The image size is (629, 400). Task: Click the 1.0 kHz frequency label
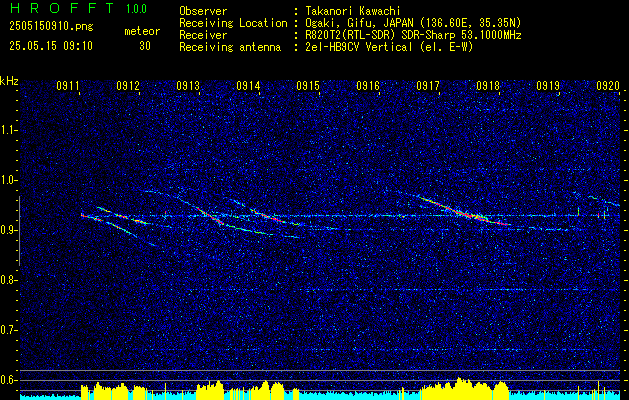click(9, 180)
